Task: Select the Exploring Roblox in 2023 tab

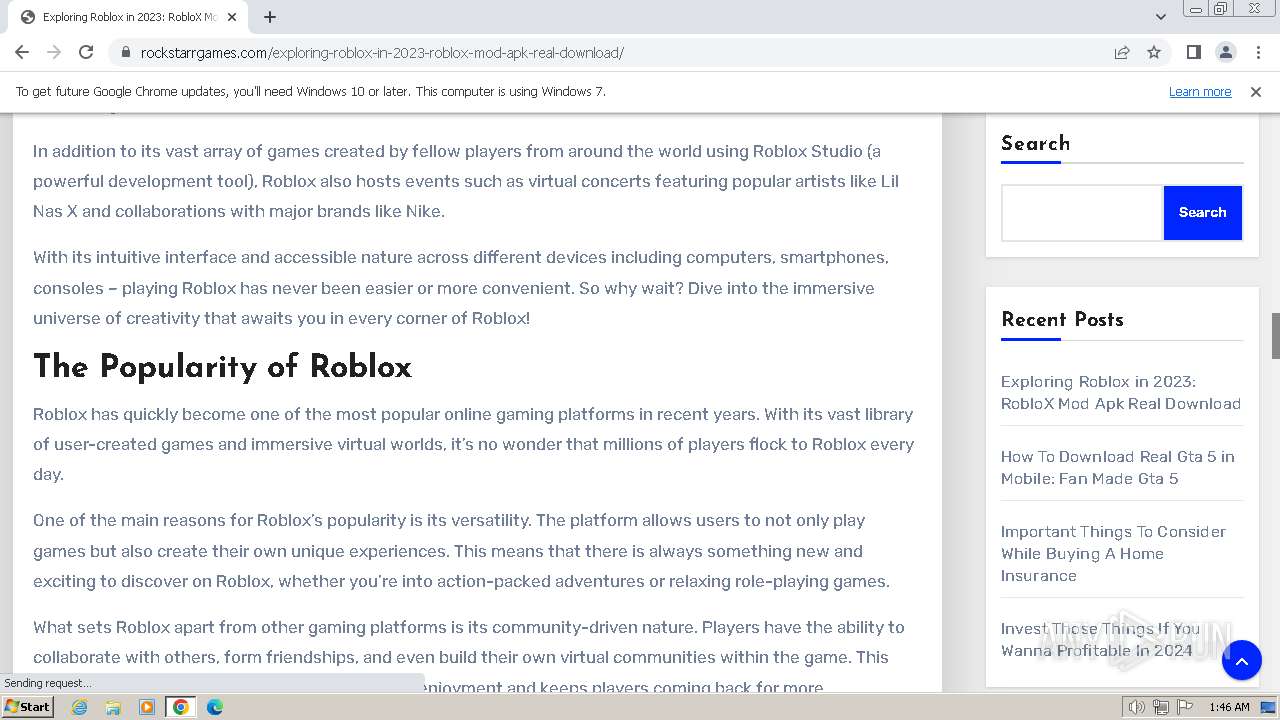Action: coord(130,17)
